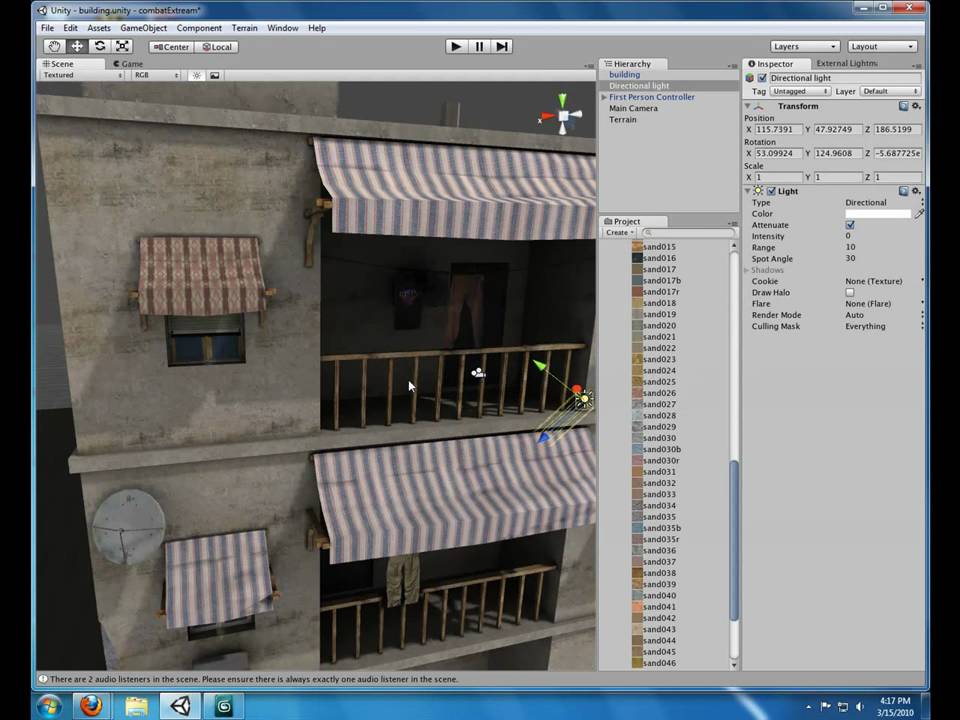Toggle scene lighting with the sun icon

pos(197,75)
